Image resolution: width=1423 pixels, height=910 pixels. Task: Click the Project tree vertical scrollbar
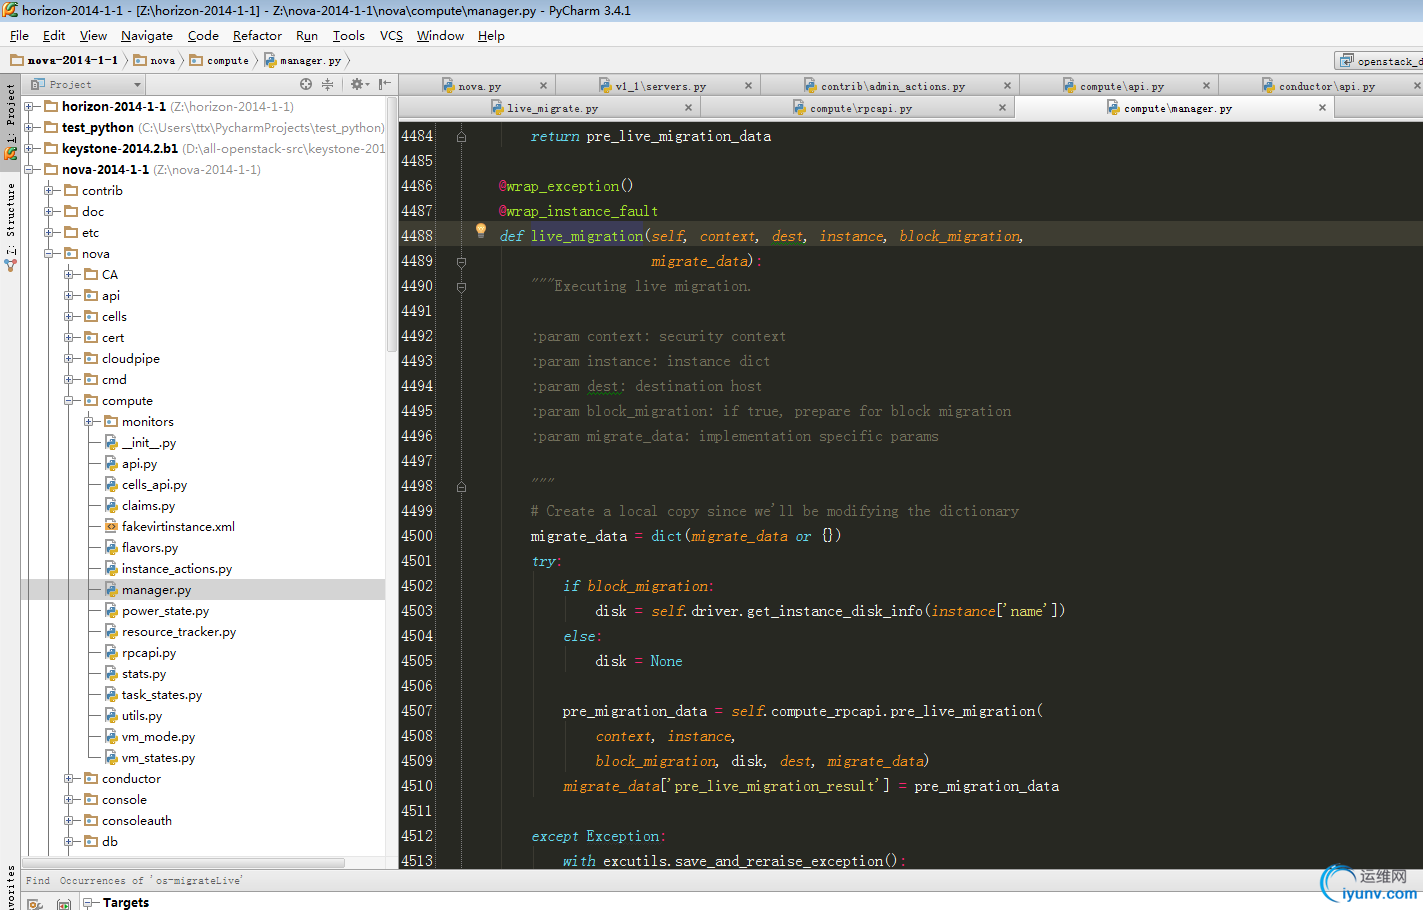click(392, 224)
